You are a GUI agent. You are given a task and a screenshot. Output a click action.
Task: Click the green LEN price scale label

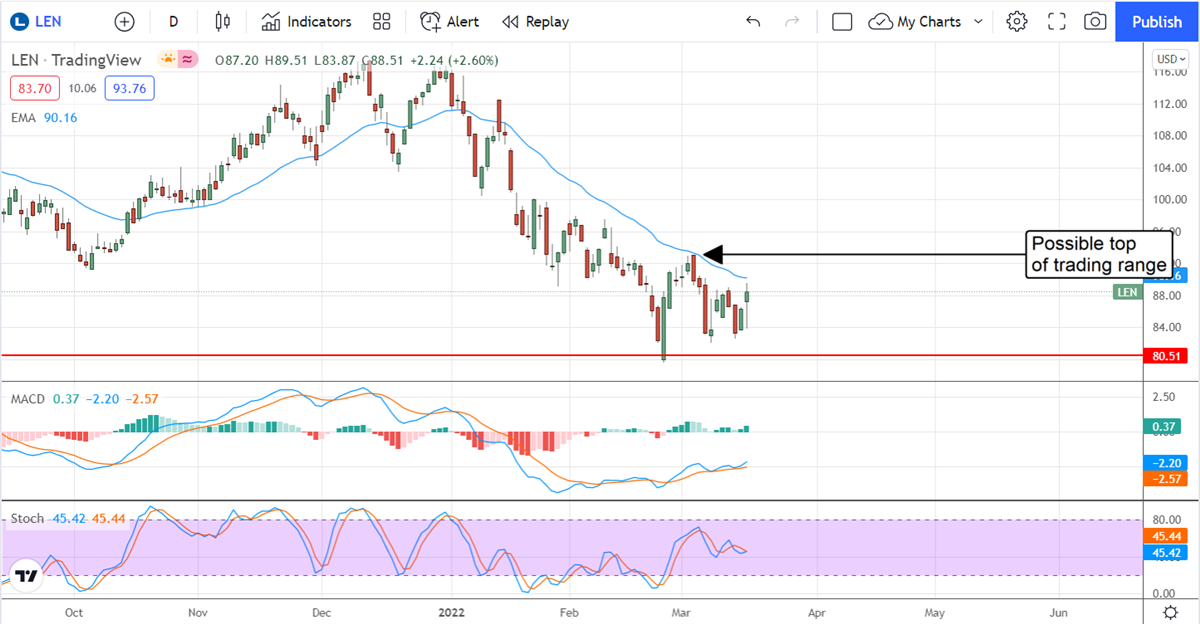[1126, 292]
